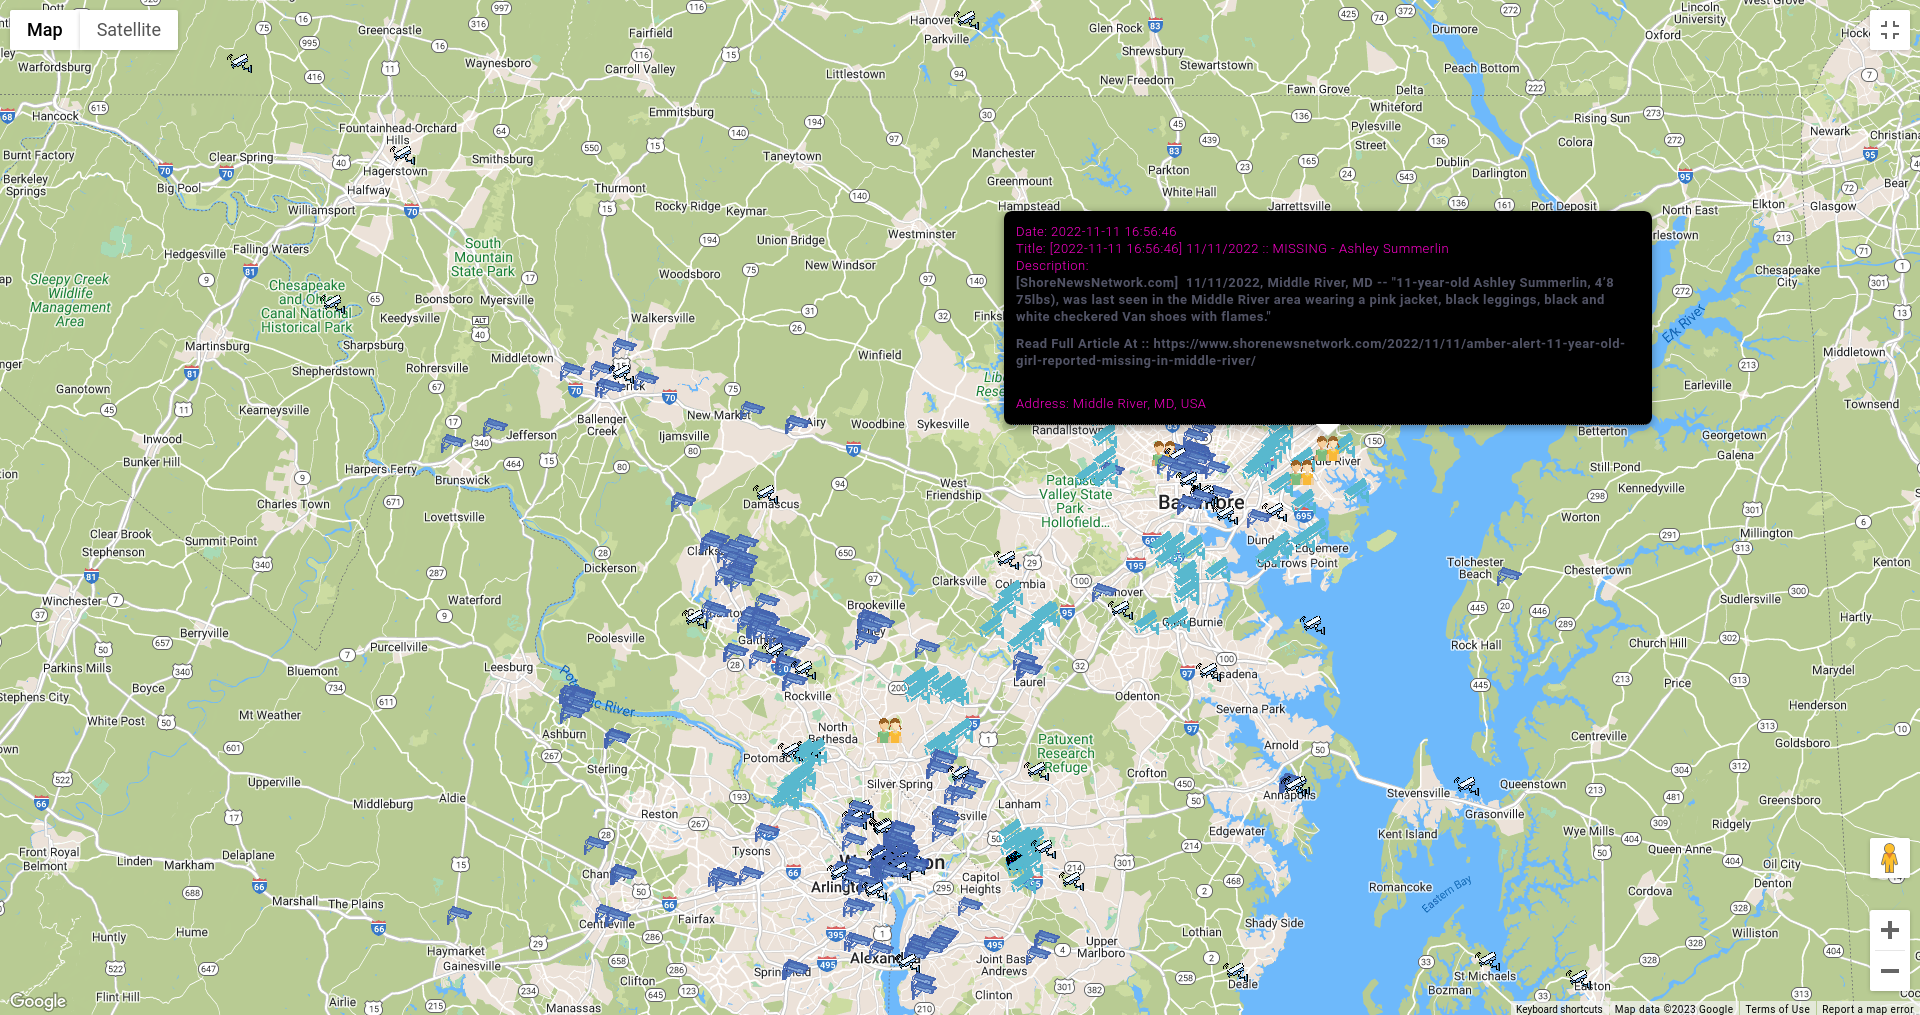Click blue camera marker south of Ijamsville
The width and height of the screenshot is (1920, 1015).
(683, 501)
